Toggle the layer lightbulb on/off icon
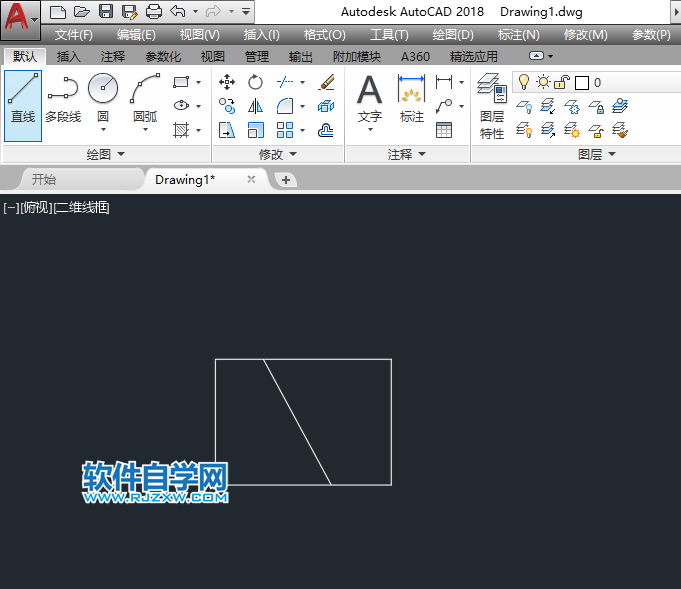 pos(523,82)
